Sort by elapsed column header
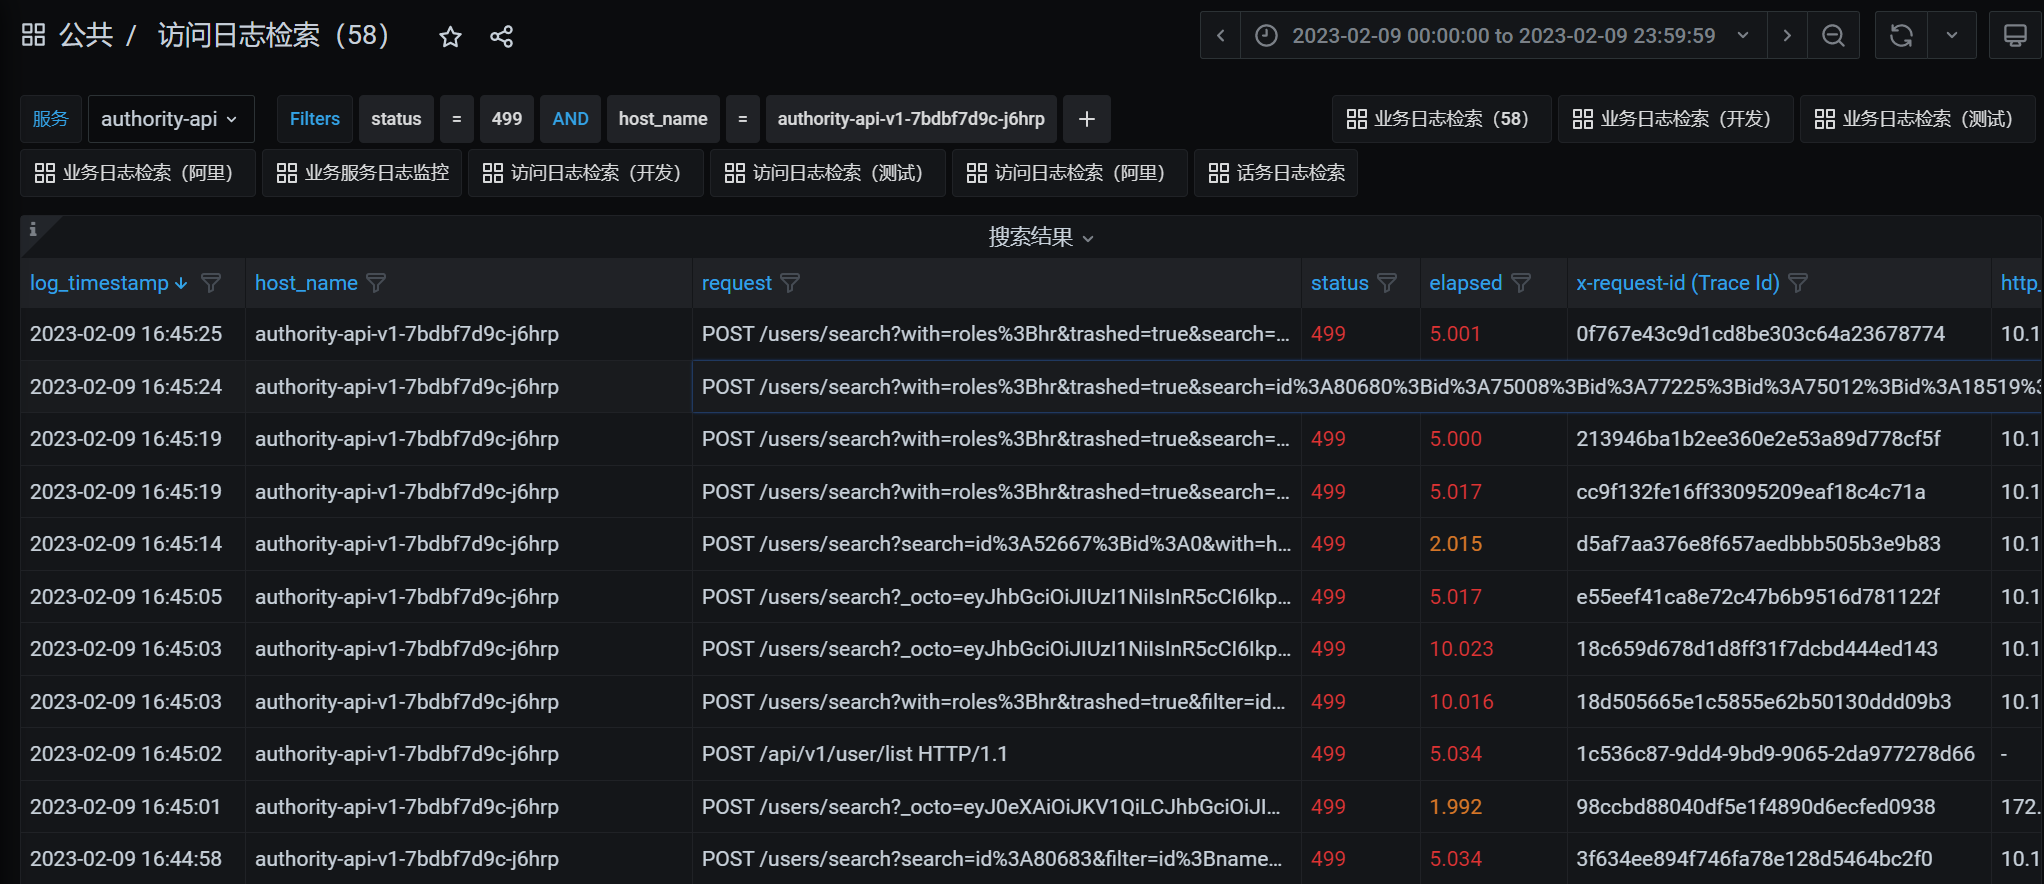2044x884 pixels. coord(1465,283)
